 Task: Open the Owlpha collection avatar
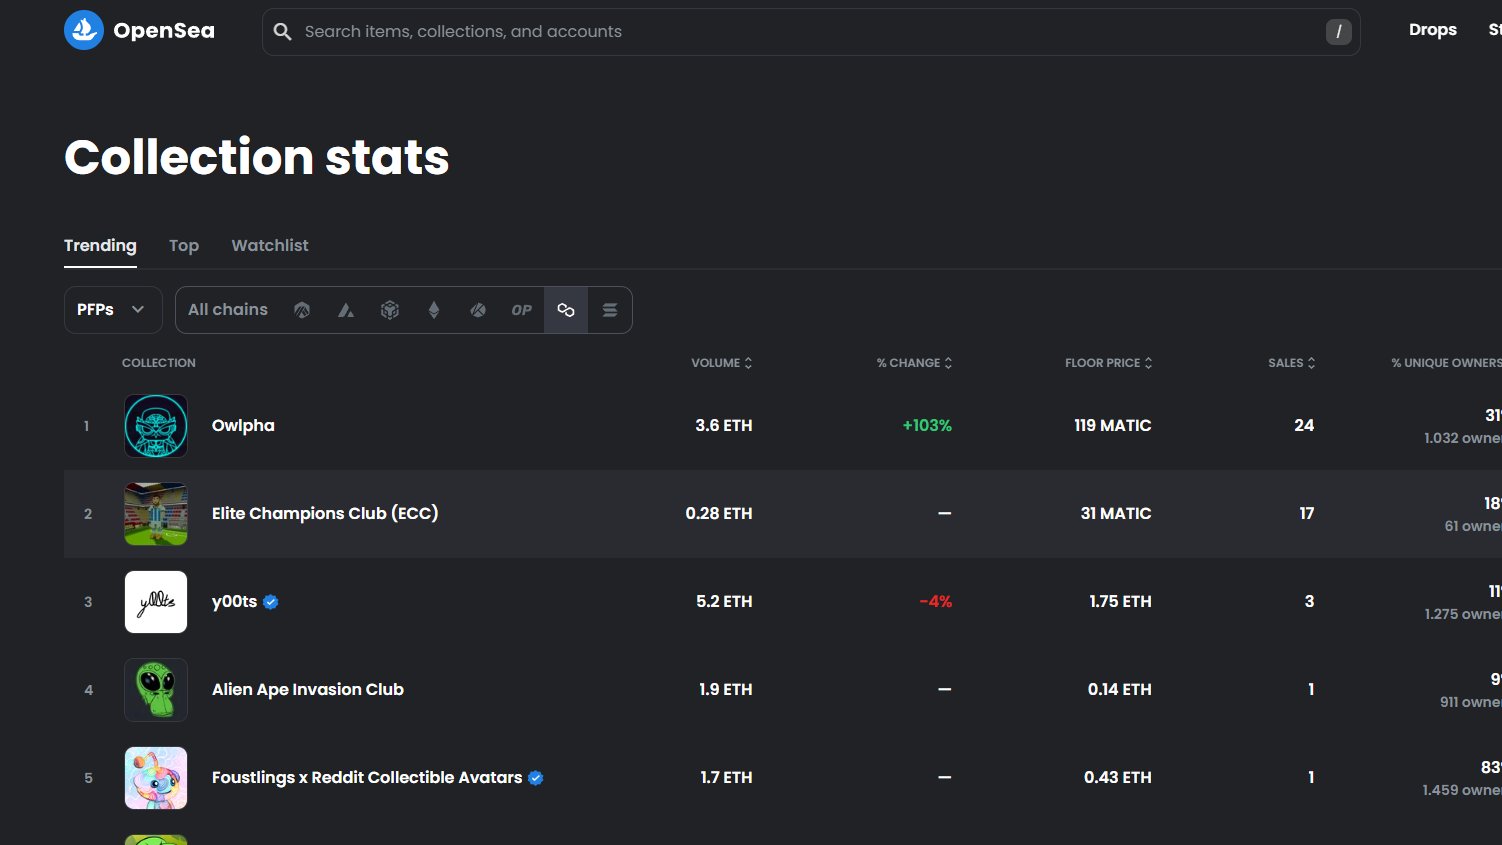pos(156,426)
